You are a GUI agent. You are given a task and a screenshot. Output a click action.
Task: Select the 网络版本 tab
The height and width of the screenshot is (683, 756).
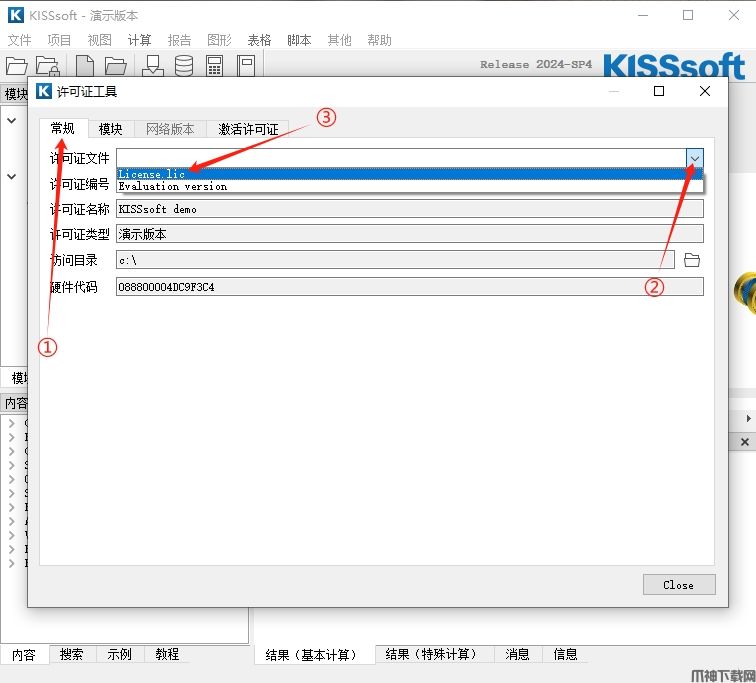pos(170,129)
